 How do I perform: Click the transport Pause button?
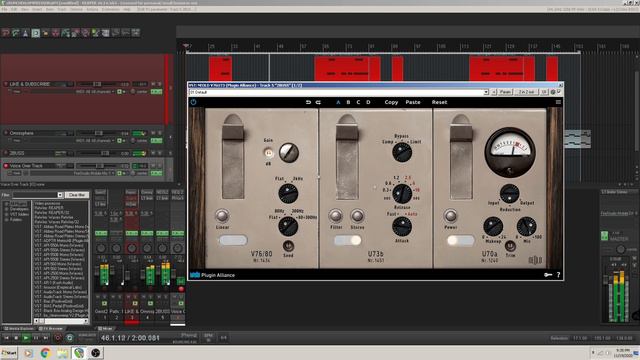click(36, 338)
